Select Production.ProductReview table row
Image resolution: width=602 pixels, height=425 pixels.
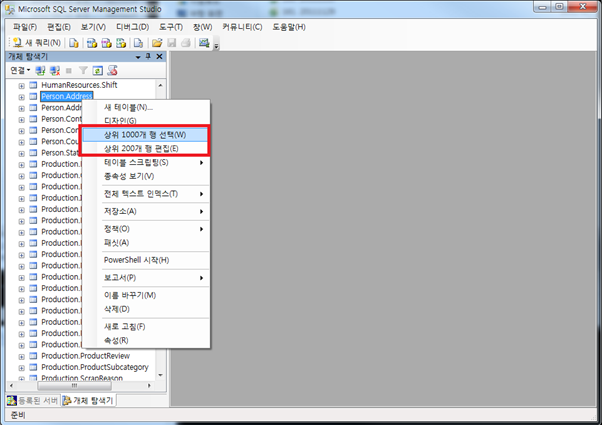point(85,356)
